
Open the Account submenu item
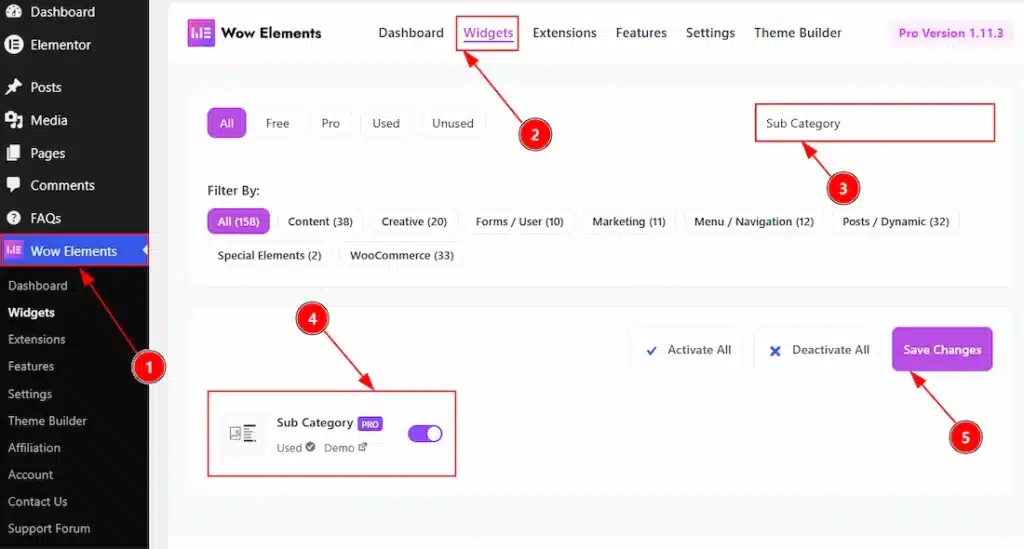[x=30, y=475]
